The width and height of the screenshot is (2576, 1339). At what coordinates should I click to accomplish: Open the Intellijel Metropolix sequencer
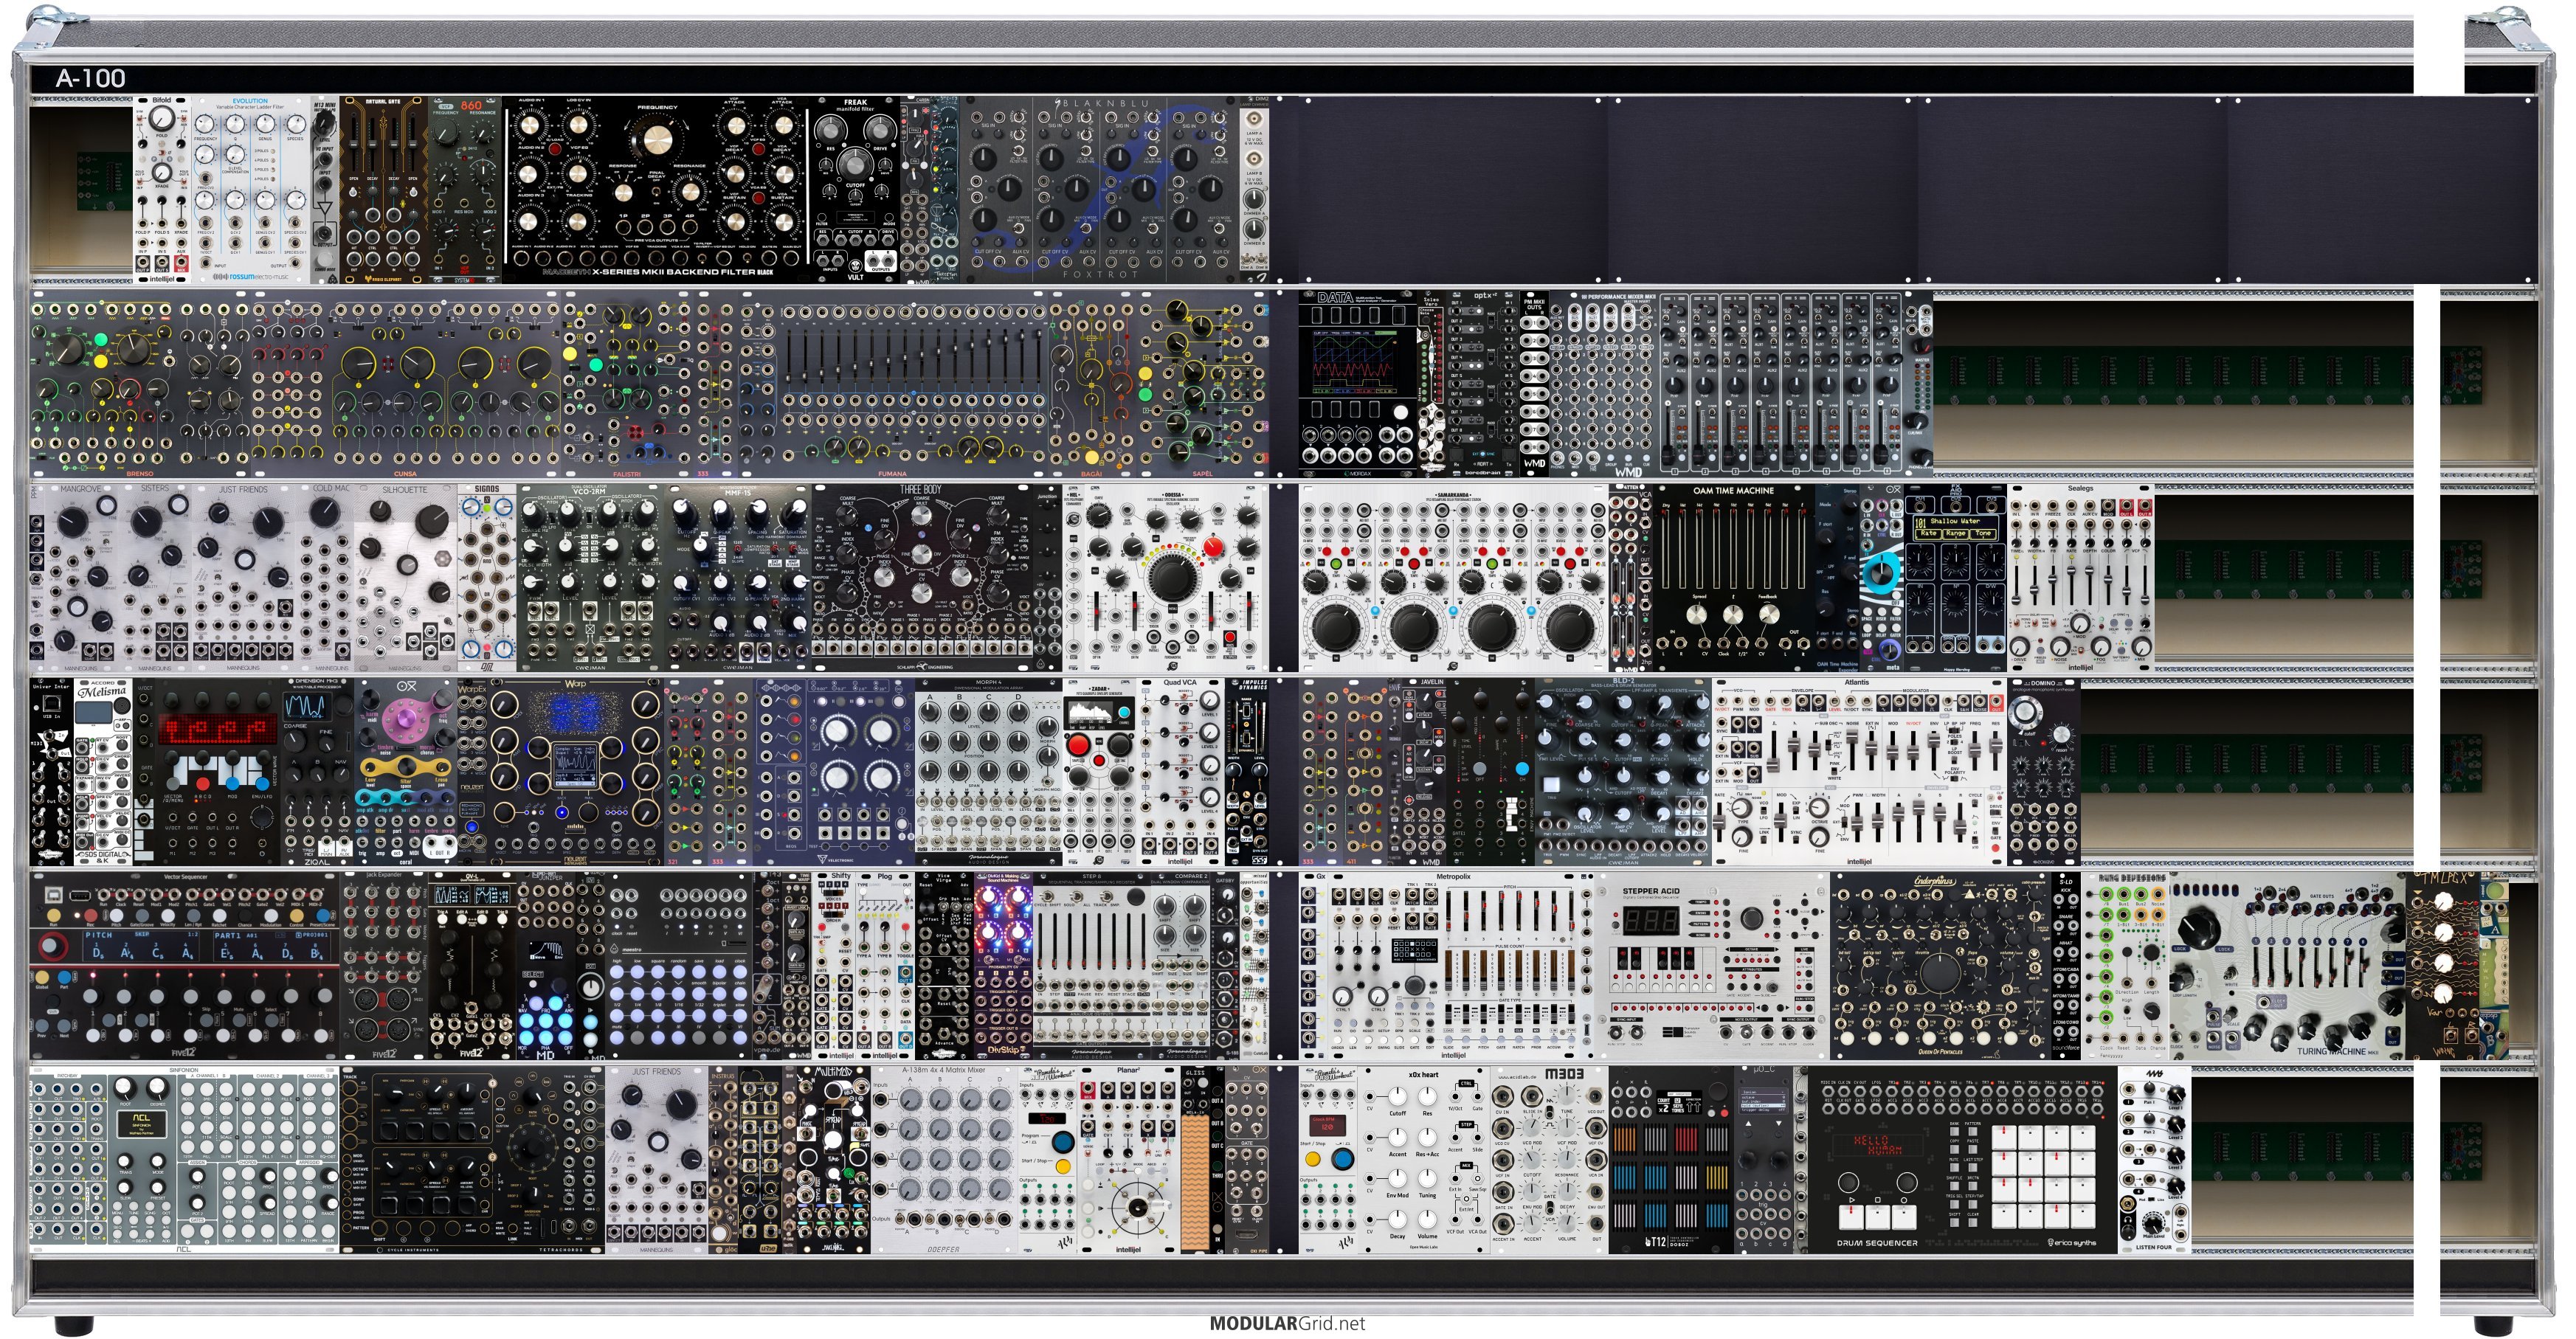coord(1453,966)
